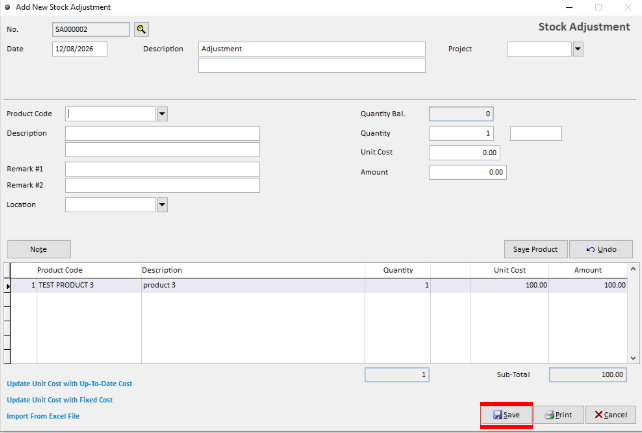This screenshot has width=642, height=433.
Task: Click the Amount column header
Action: 588,270
